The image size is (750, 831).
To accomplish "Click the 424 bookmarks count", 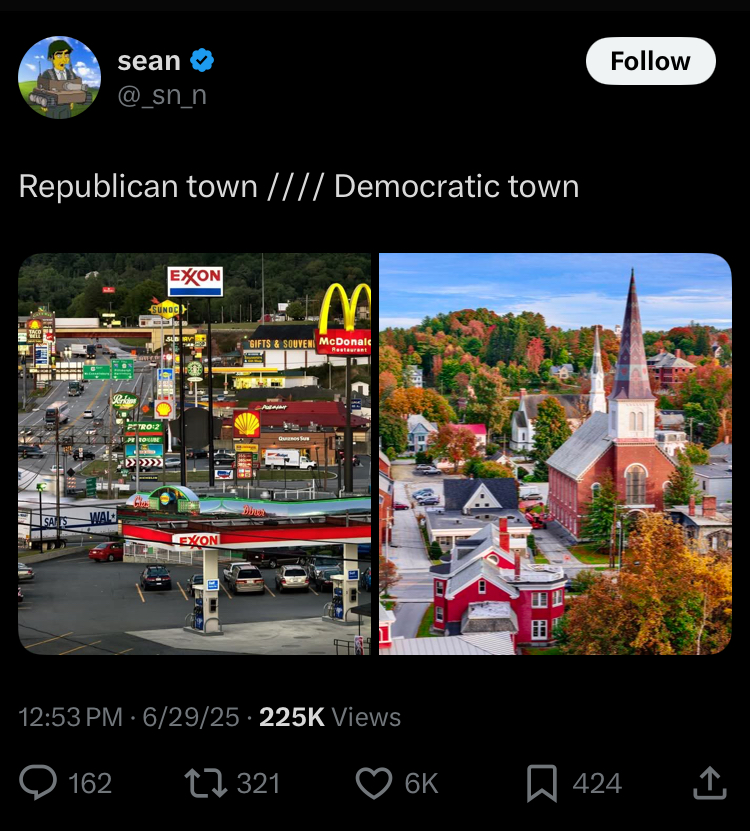I will tap(597, 783).
